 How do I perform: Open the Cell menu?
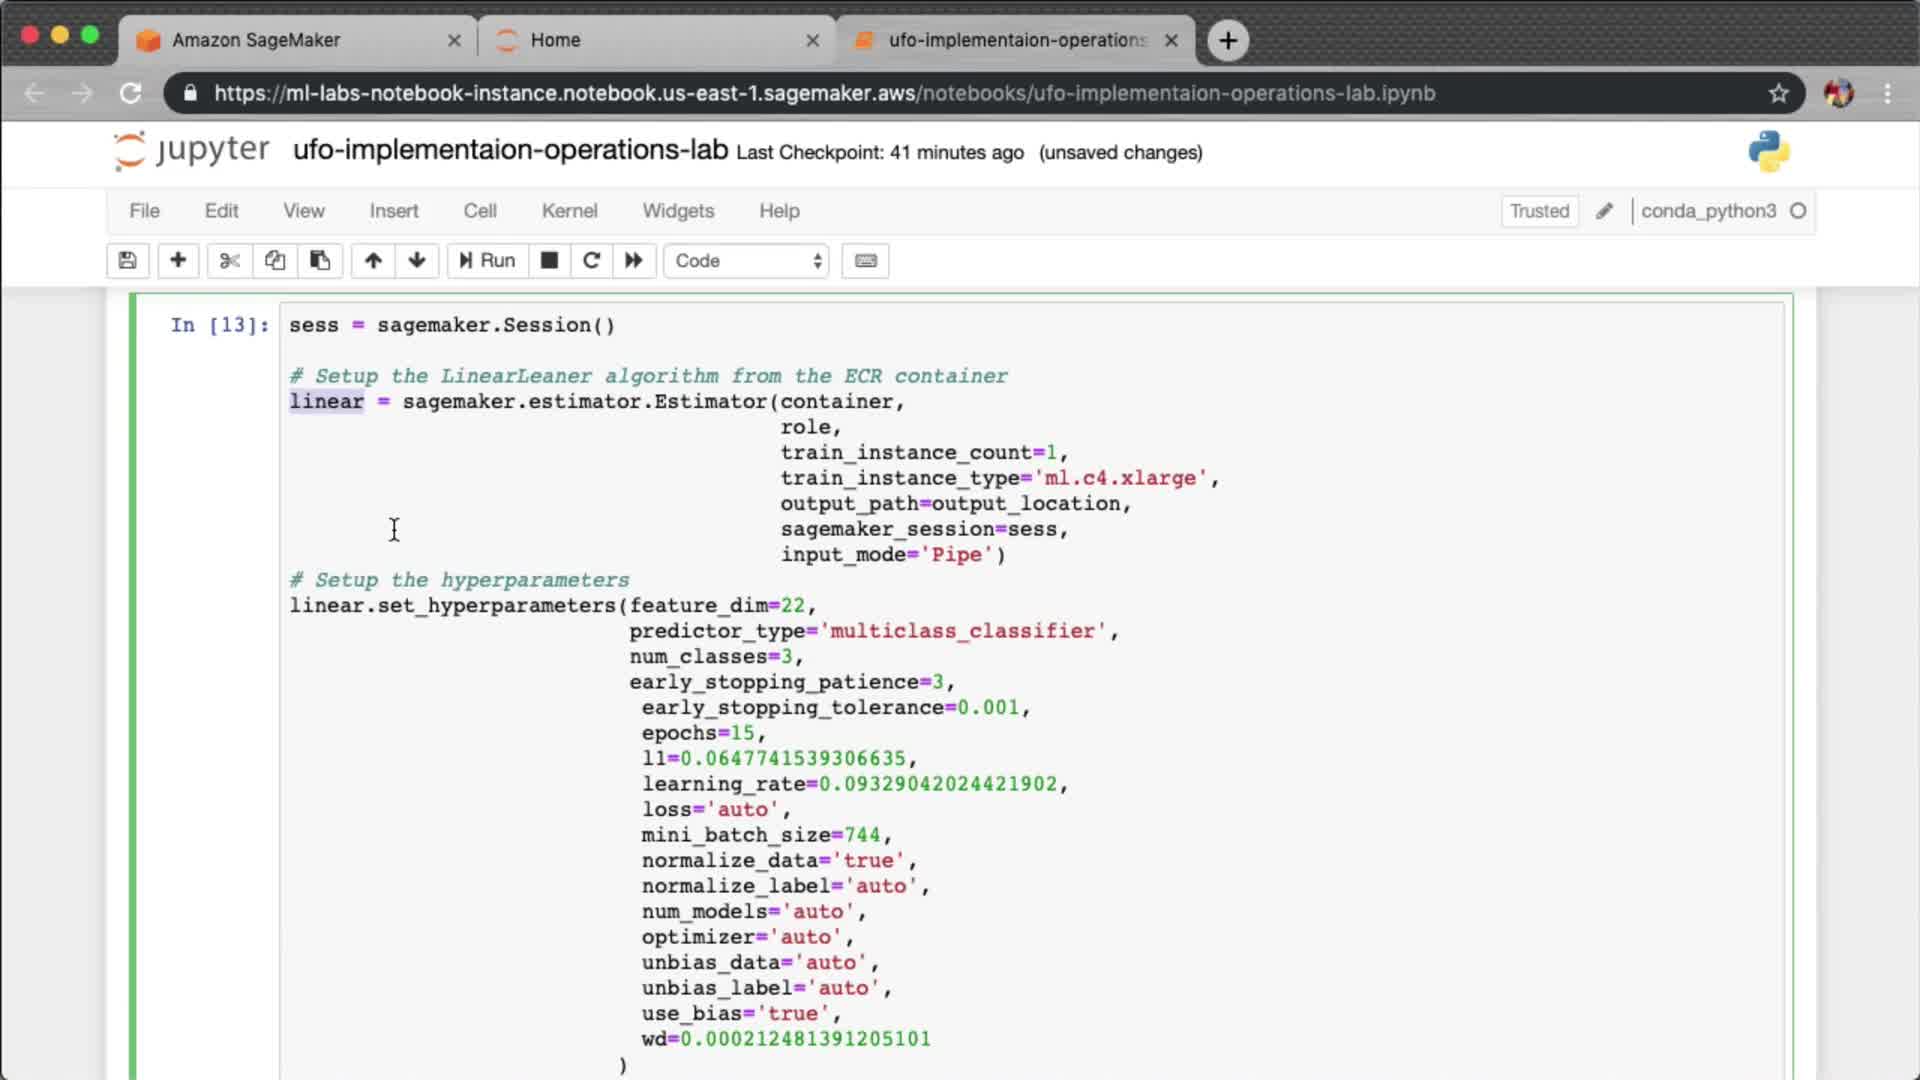[x=480, y=211]
